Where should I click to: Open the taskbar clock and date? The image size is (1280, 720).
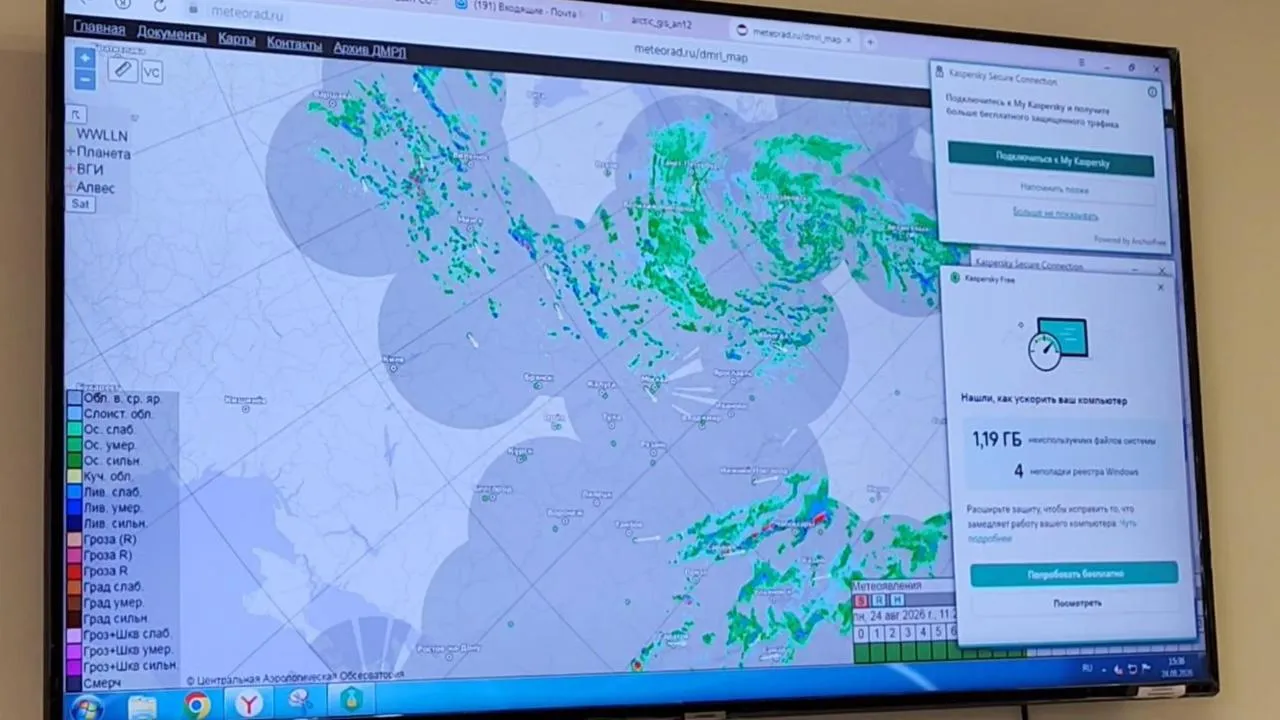point(1176,666)
